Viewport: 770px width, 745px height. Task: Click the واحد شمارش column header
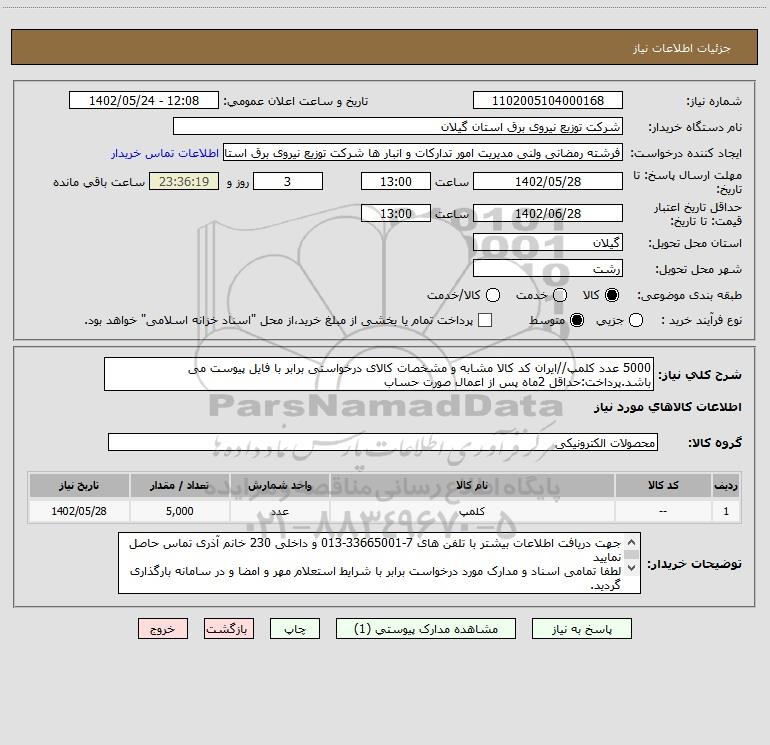[279, 485]
